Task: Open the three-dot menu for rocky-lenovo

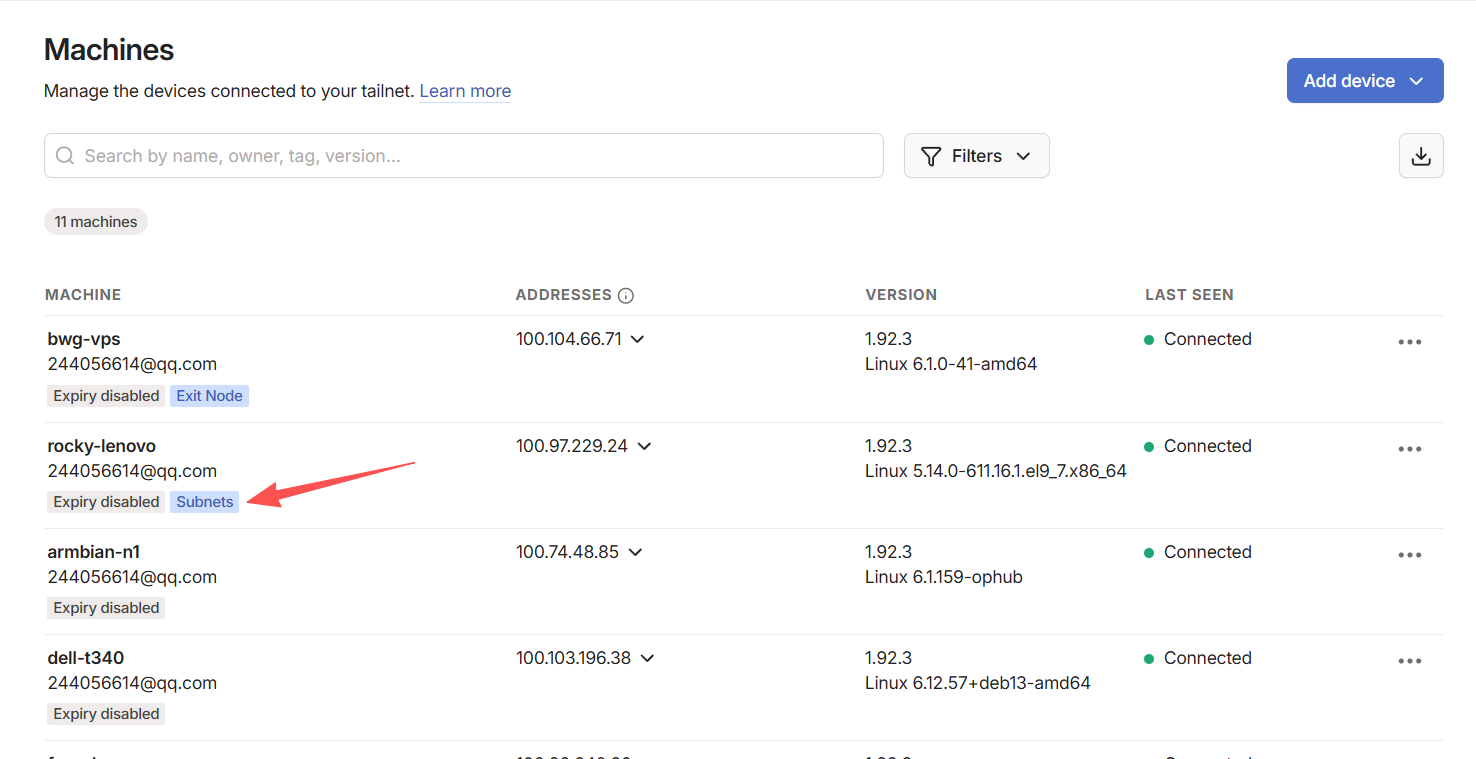Action: [1409, 449]
